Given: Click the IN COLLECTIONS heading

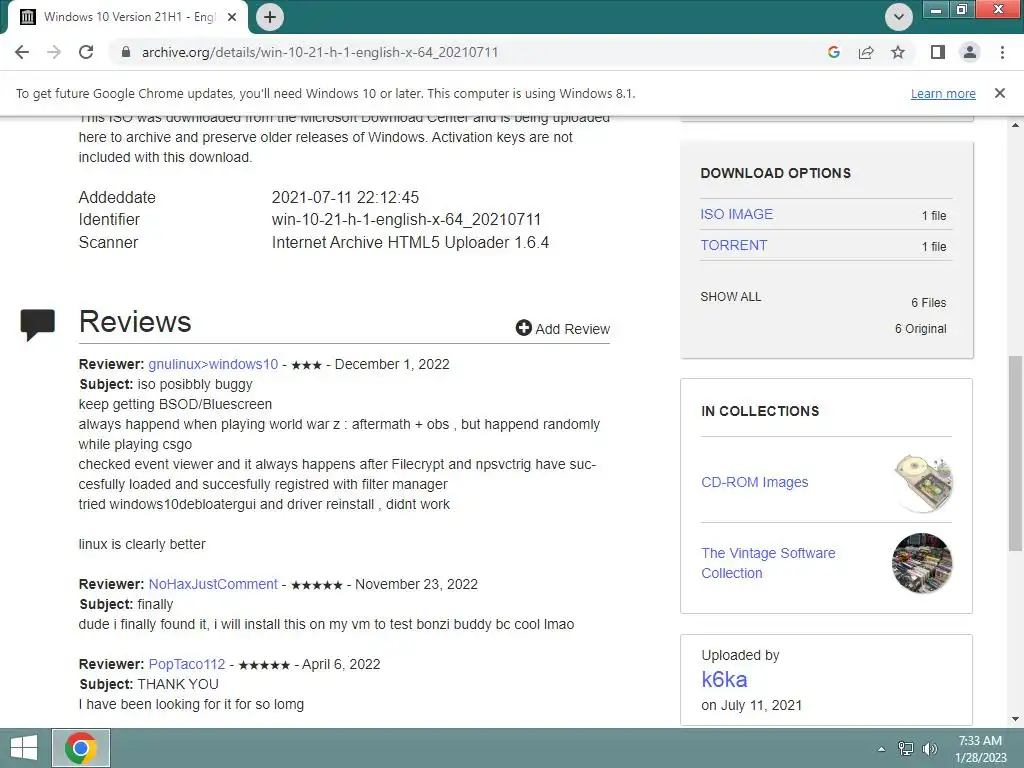Looking at the screenshot, I should [760, 411].
